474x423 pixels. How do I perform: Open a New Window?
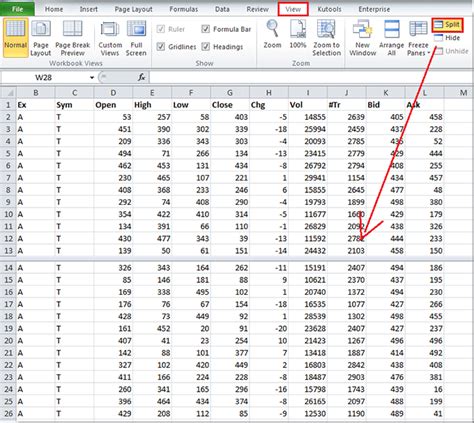point(362,29)
